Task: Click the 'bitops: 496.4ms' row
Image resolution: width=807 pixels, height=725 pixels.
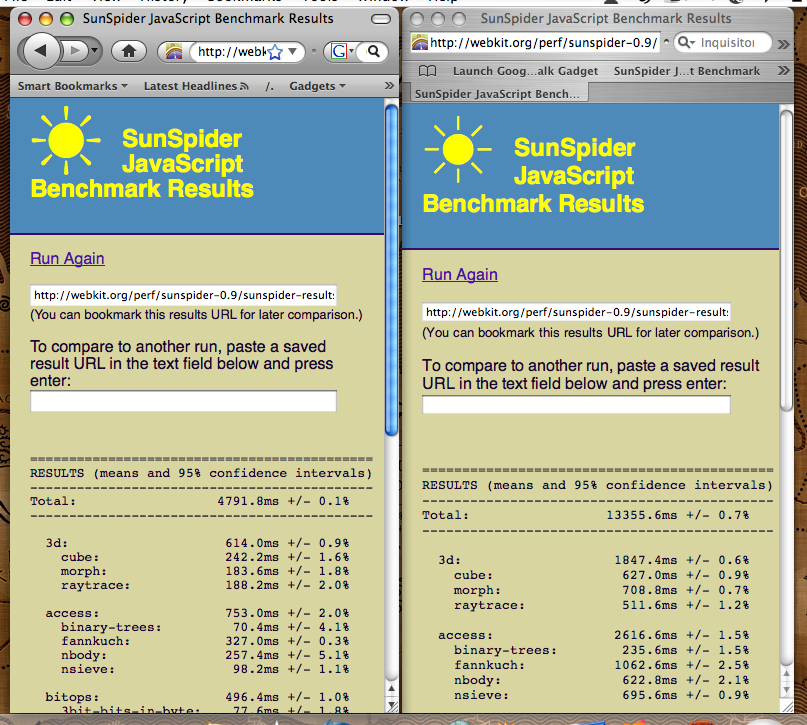Action: click(197, 697)
